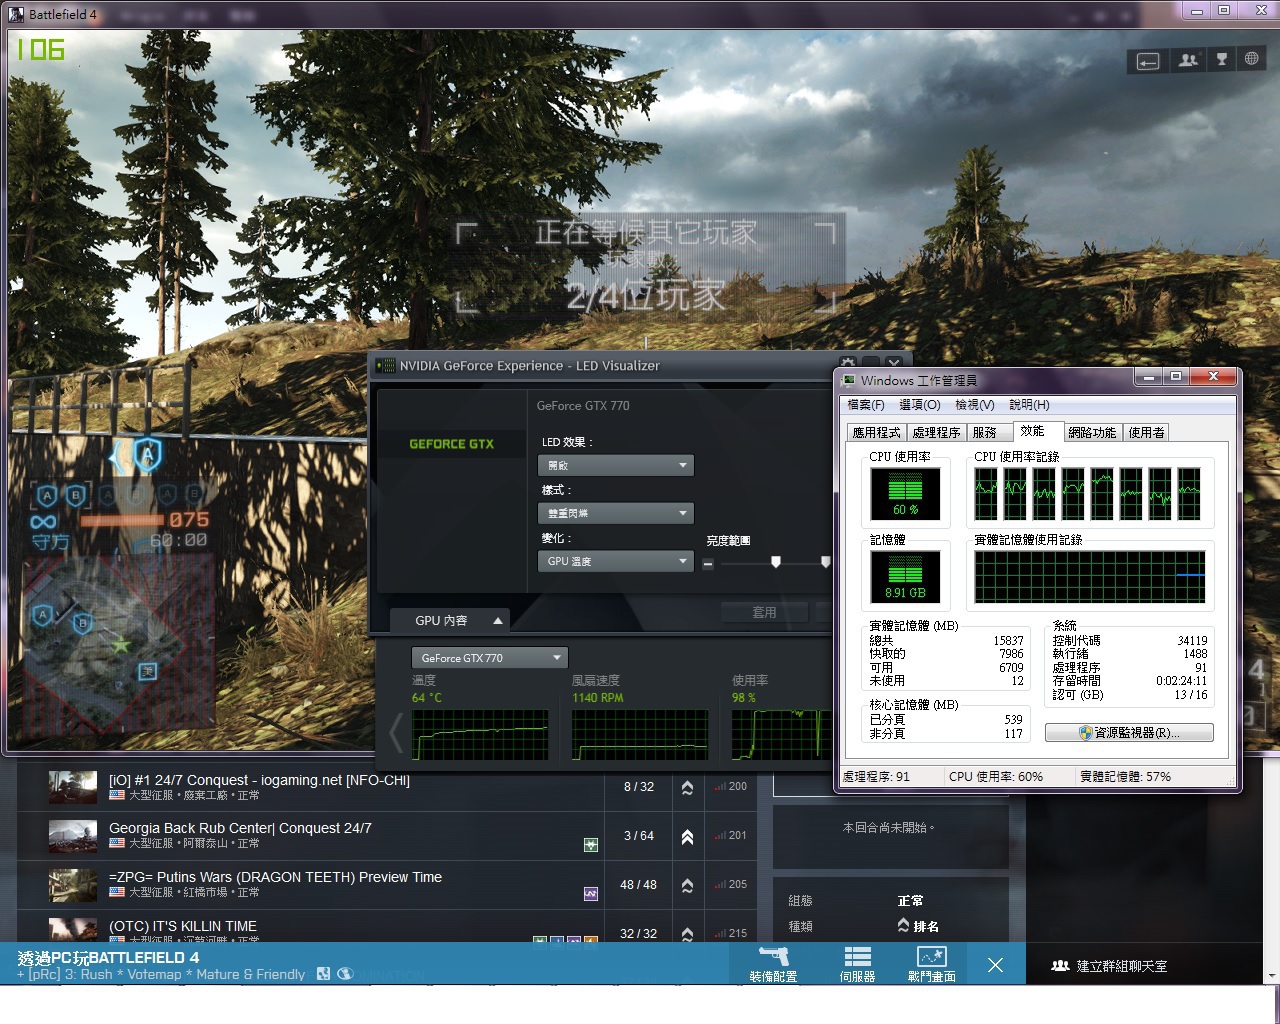
Task: Click the NVIDIA LED Visualizer title bar icon
Action: pos(385,366)
